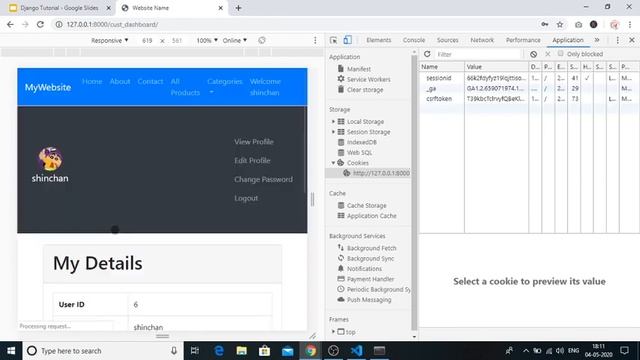Open Visual Studio Code from taskbar

tap(356, 351)
